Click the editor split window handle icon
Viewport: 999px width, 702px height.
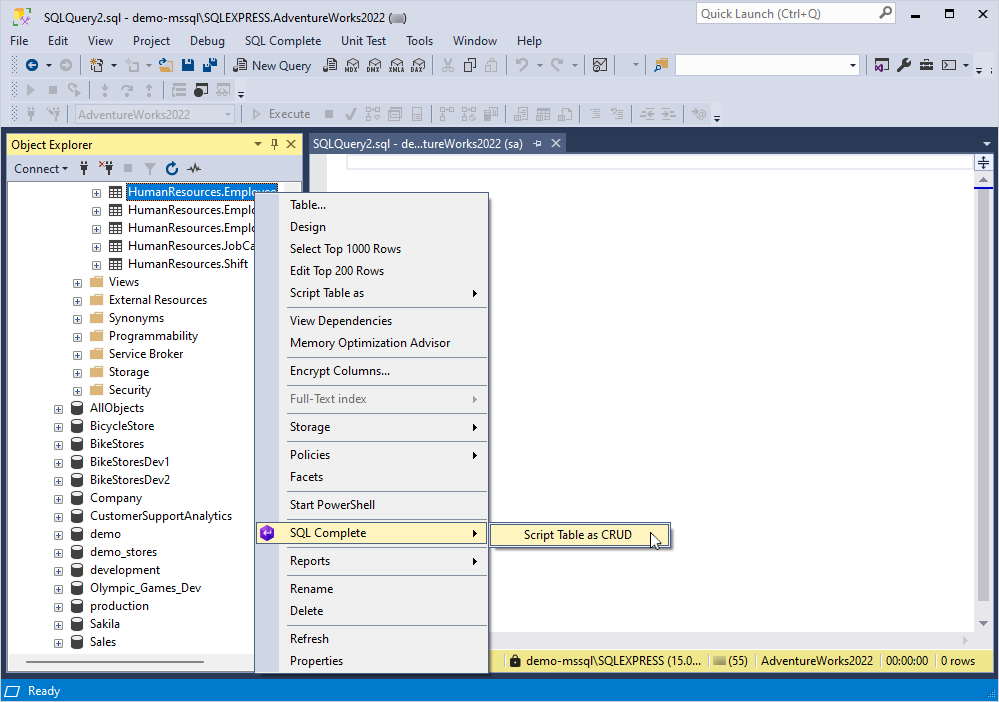(983, 162)
